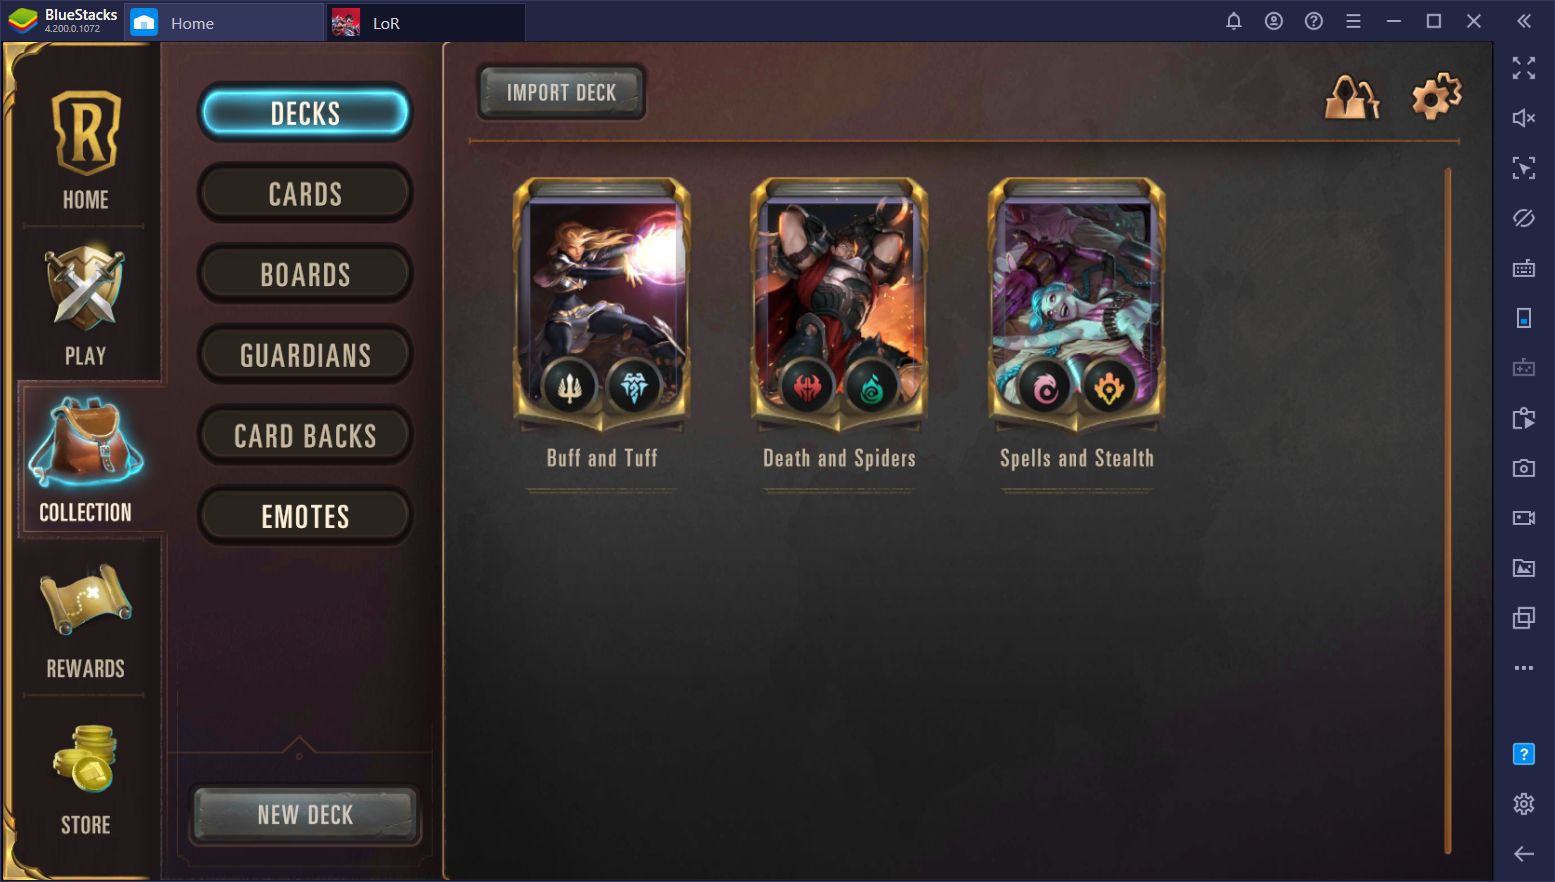Open the Rewards map scroll icon
Image resolution: width=1555 pixels, height=882 pixels.
tap(86, 620)
